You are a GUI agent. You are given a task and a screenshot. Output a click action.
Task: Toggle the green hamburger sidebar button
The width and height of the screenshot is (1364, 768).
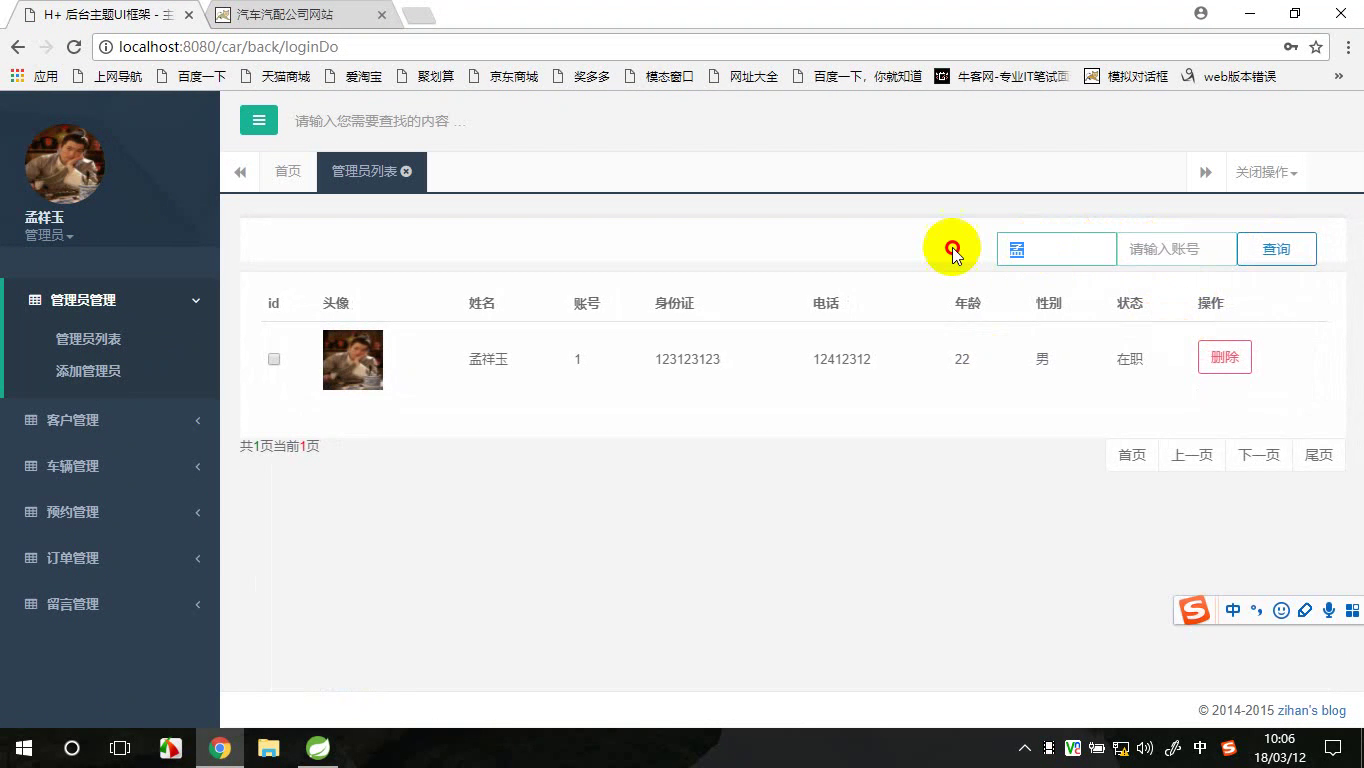coord(259,120)
